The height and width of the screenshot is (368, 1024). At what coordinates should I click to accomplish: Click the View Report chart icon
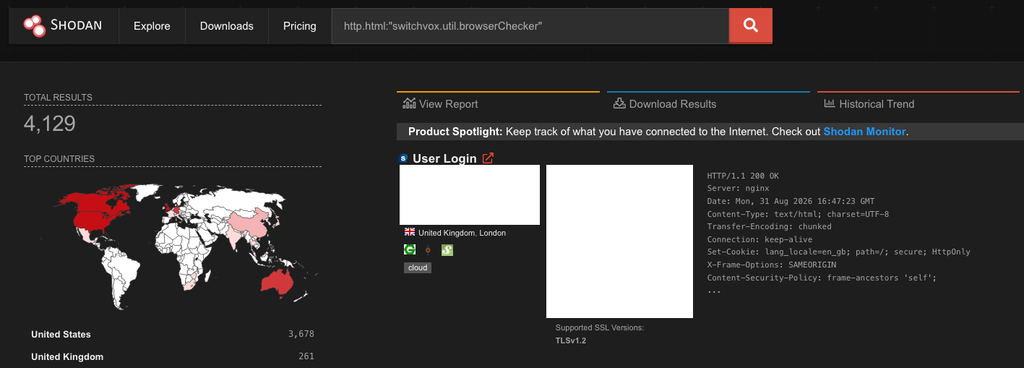pyautogui.click(x=409, y=104)
